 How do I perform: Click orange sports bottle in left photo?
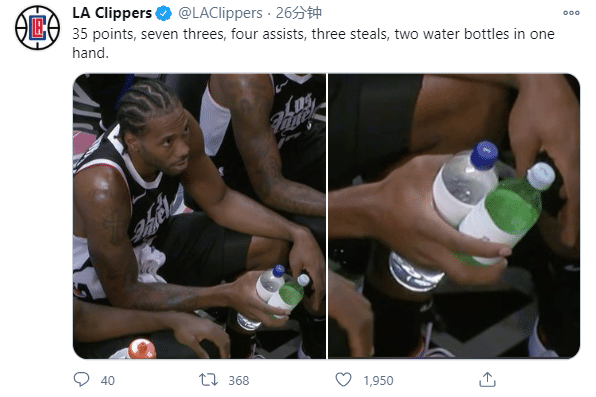tap(141, 349)
